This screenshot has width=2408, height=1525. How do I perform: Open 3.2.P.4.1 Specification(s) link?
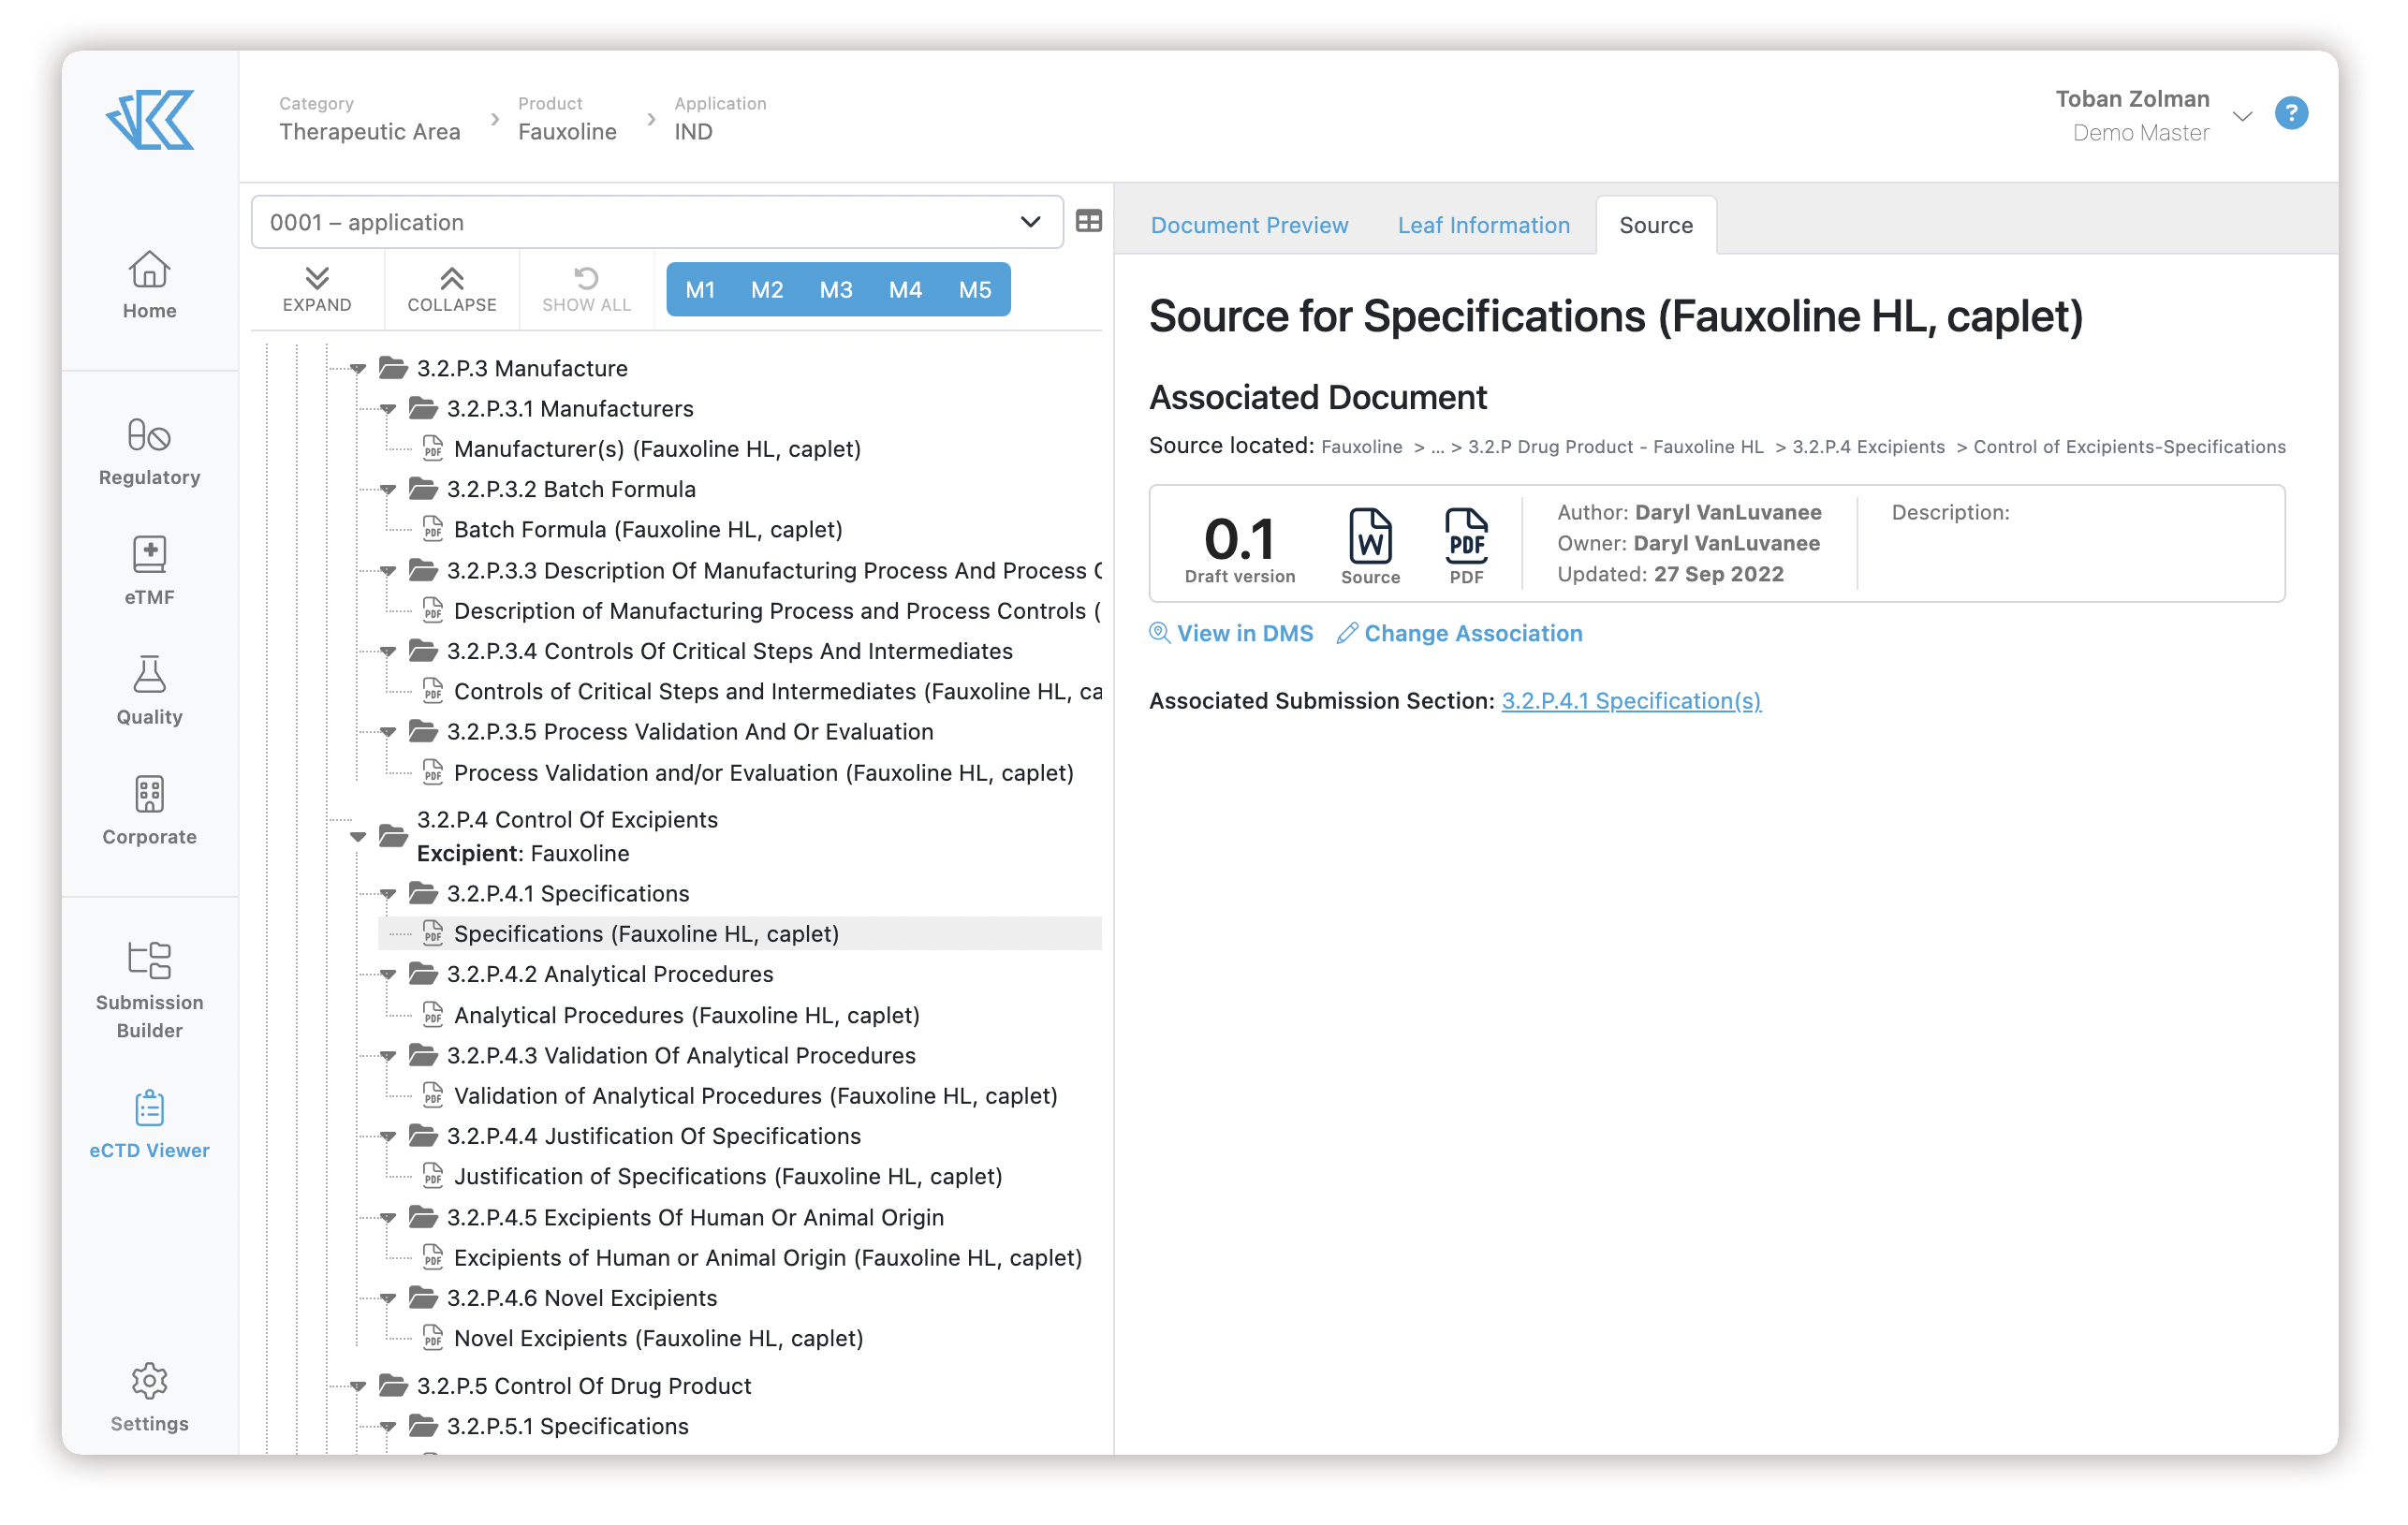click(1631, 701)
